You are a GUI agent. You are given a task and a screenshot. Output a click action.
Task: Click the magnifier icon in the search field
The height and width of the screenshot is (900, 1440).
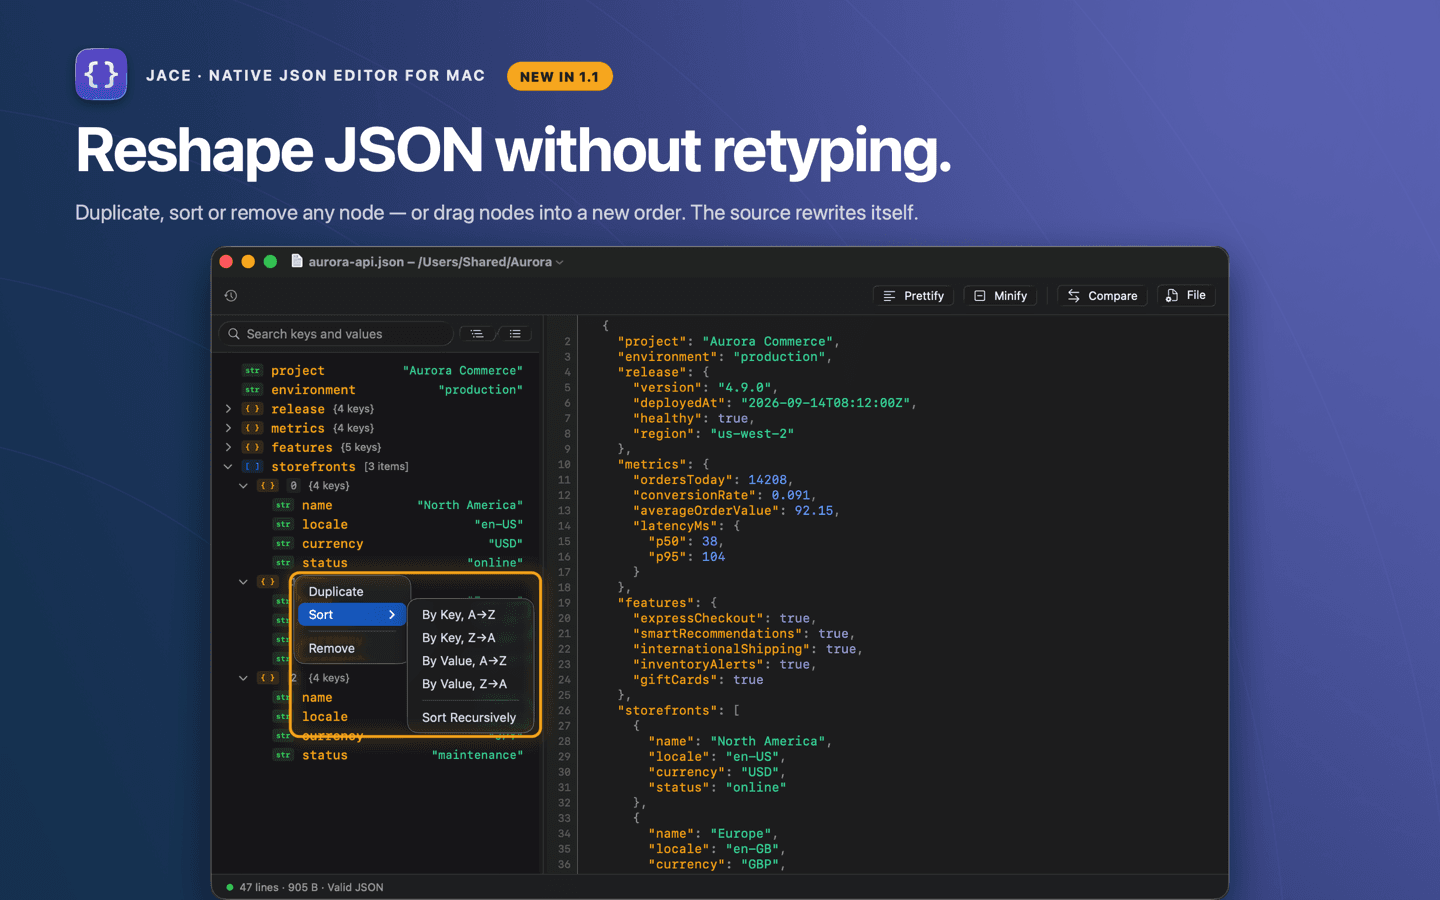click(234, 334)
